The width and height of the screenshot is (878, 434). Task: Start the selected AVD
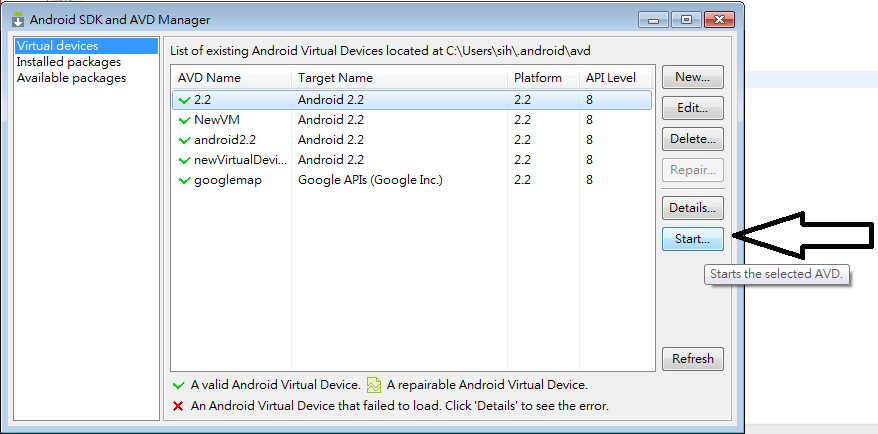point(693,239)
